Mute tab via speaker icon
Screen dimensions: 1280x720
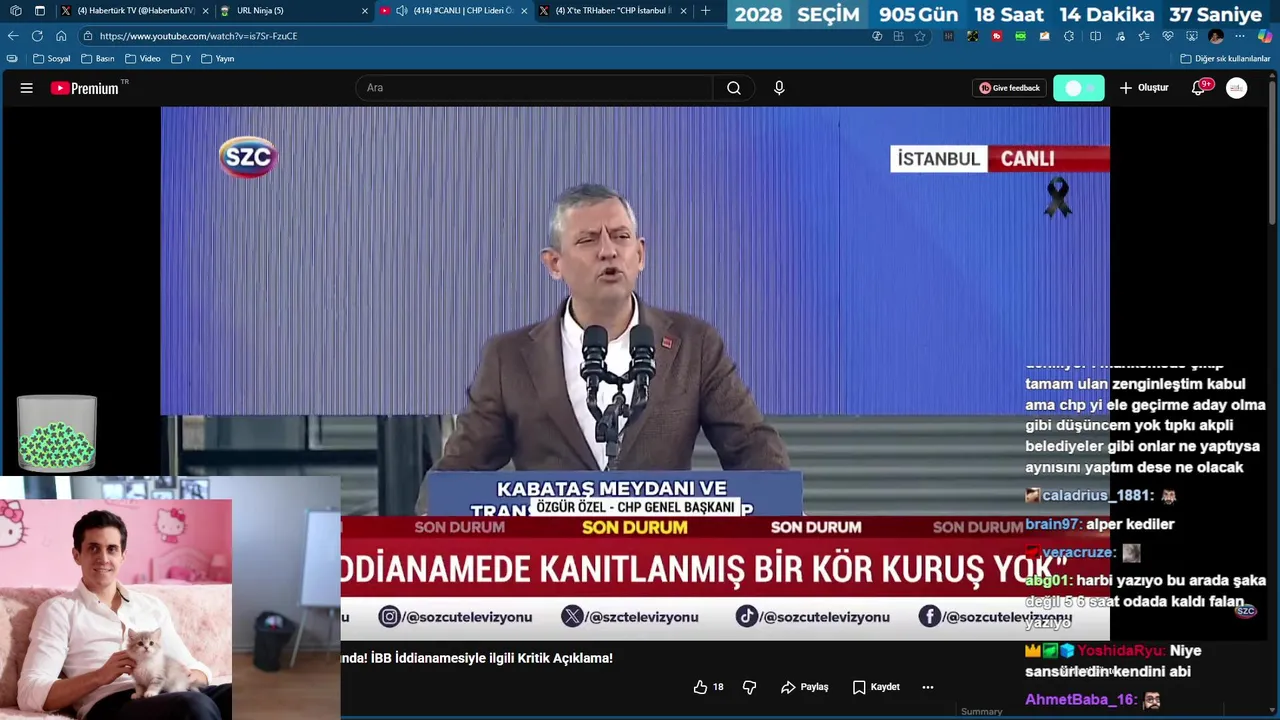(402, 11)
